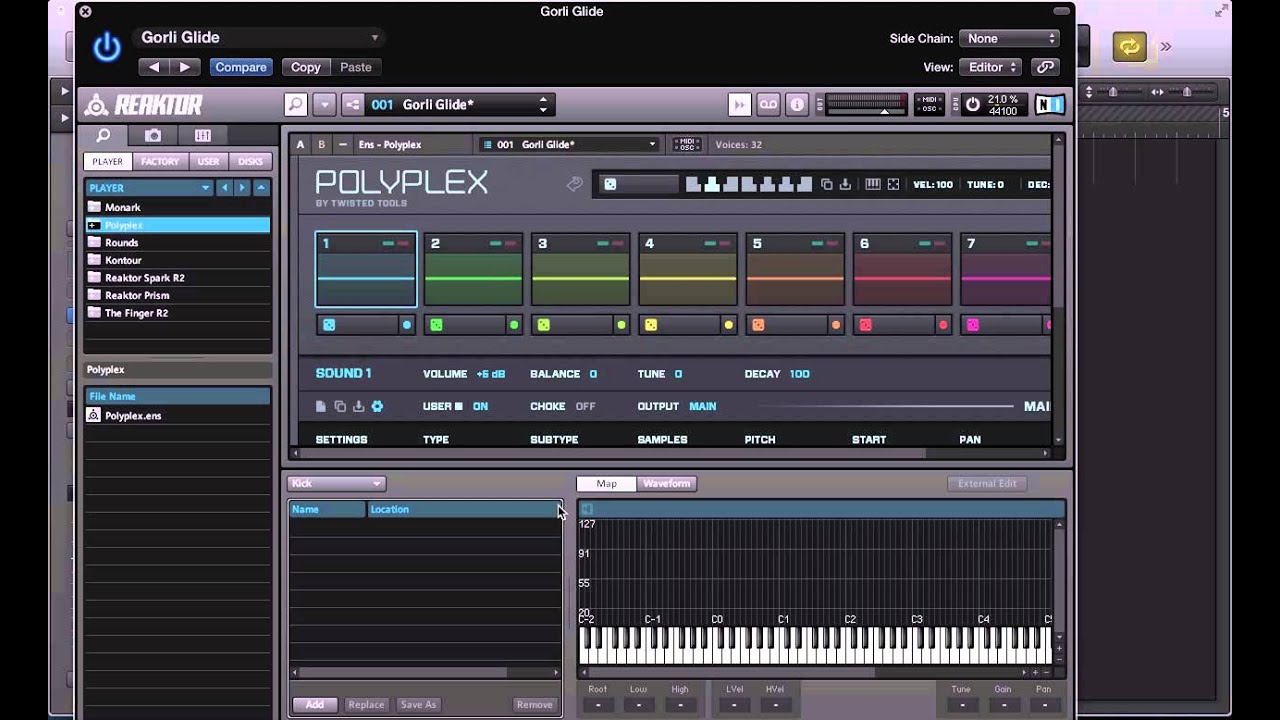This screenshot has width=1280, height=720.
Task: Select the Polyplex.ens file
Action: coord(133,415)
